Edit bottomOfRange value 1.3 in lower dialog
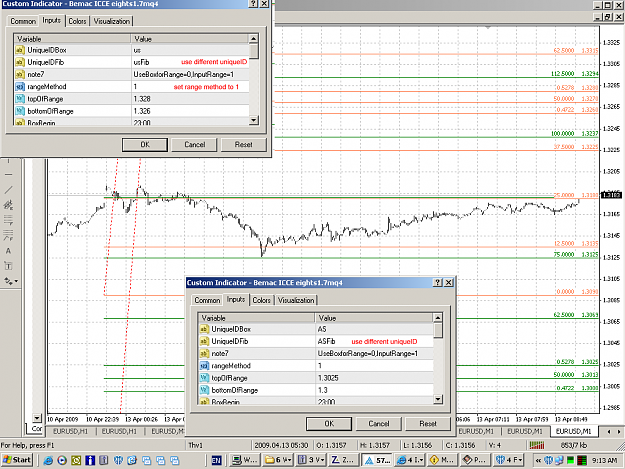Screen dimensions: 625x469 pyautogui.click(x=374, y=390)
